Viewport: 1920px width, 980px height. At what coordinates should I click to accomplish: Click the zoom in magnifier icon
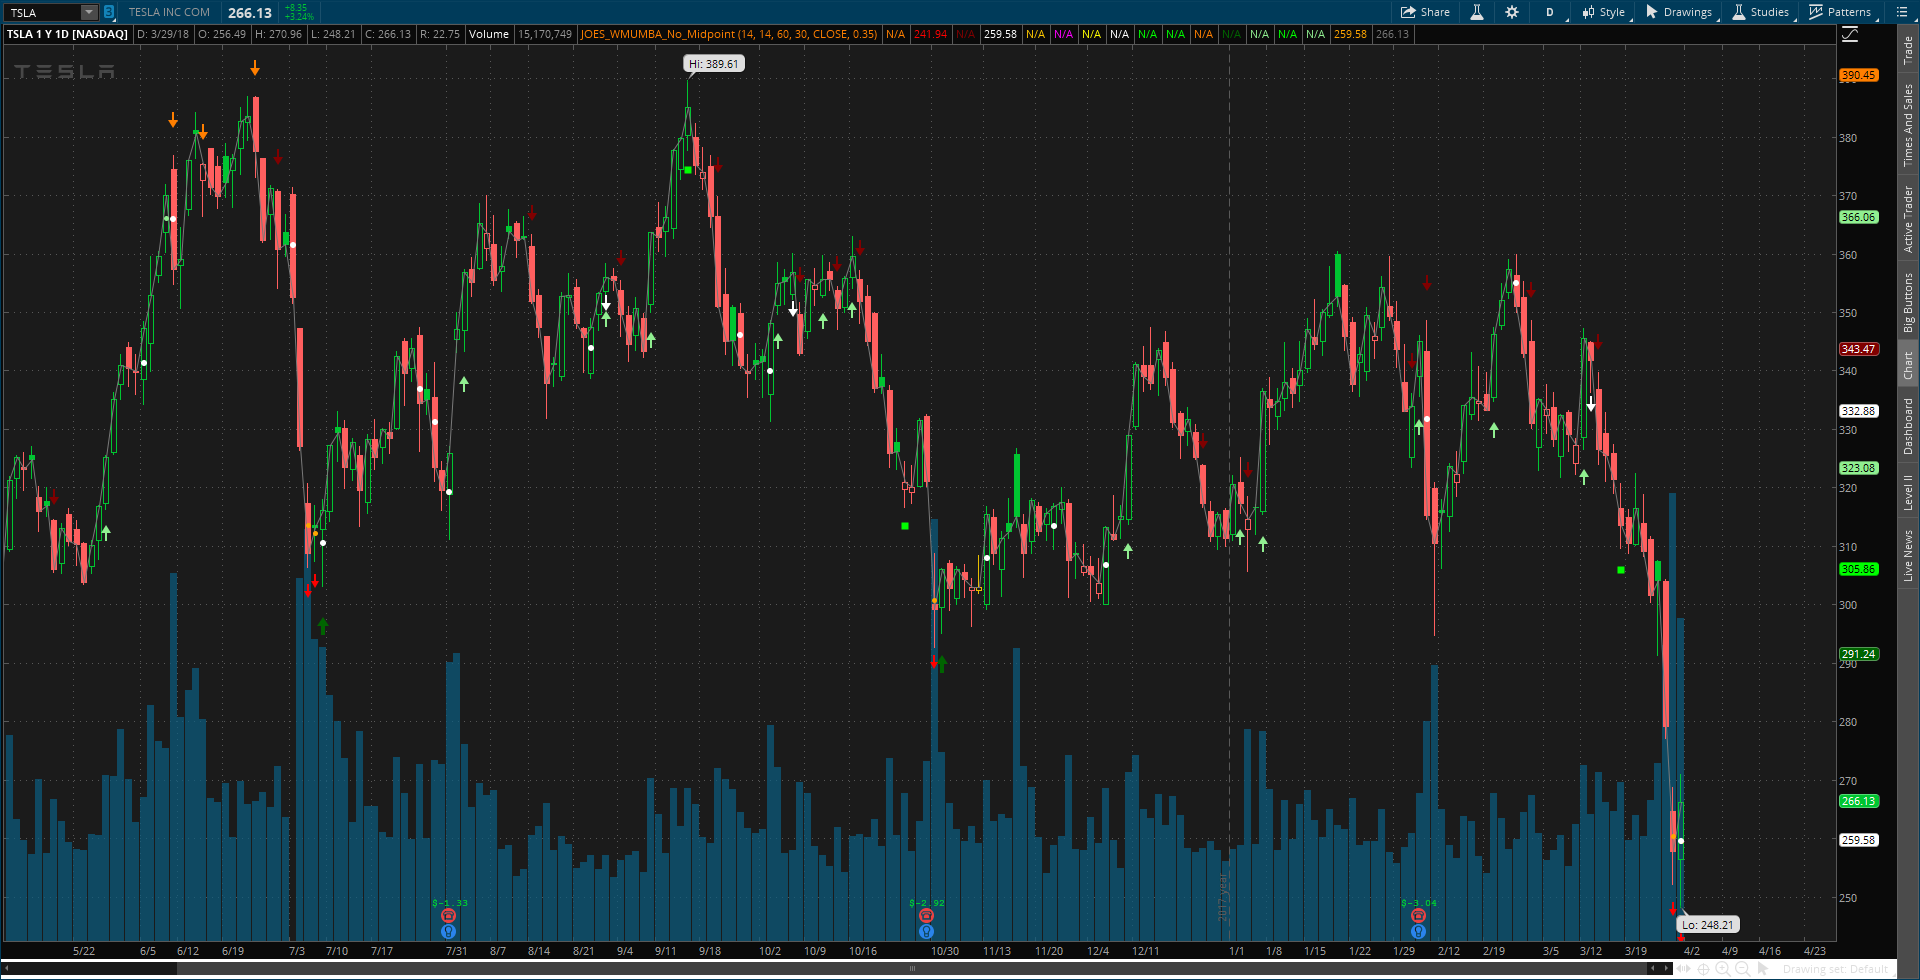pos(1723,969)
